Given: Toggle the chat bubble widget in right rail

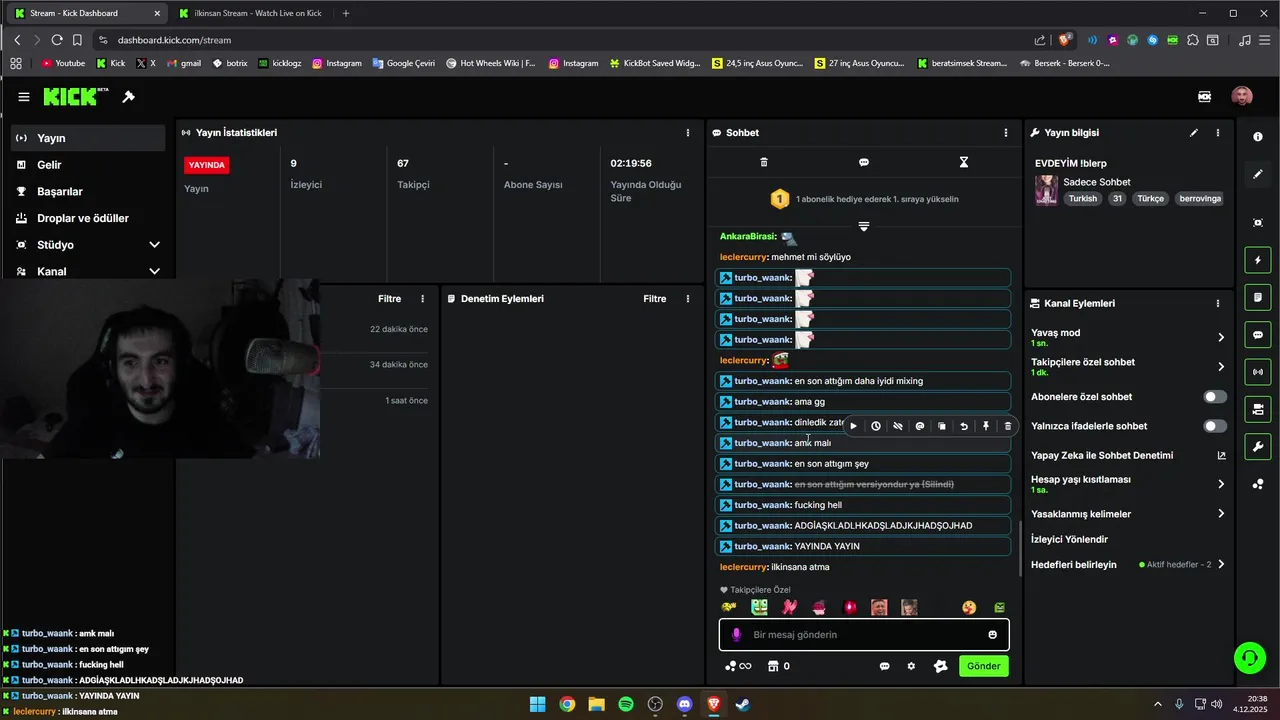Looking at the screenshot, I should 1258,335.
